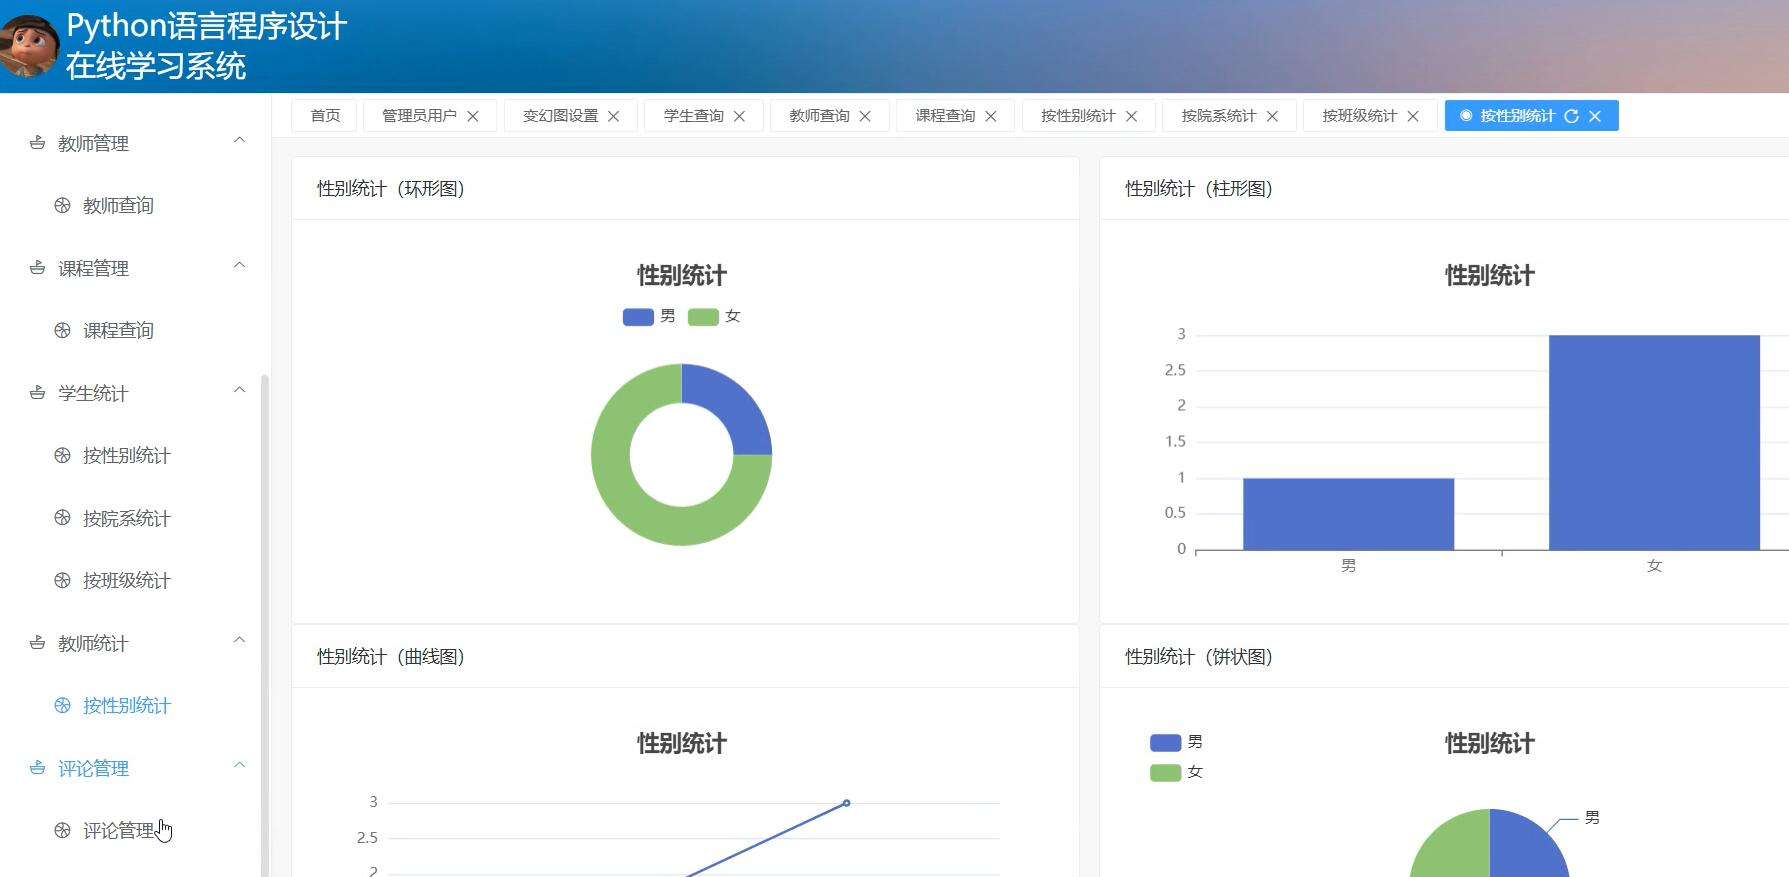Click the Python语言程序设计 header title
The height and width of the screenshot is (877, 1789).
(x=207, y=26)
